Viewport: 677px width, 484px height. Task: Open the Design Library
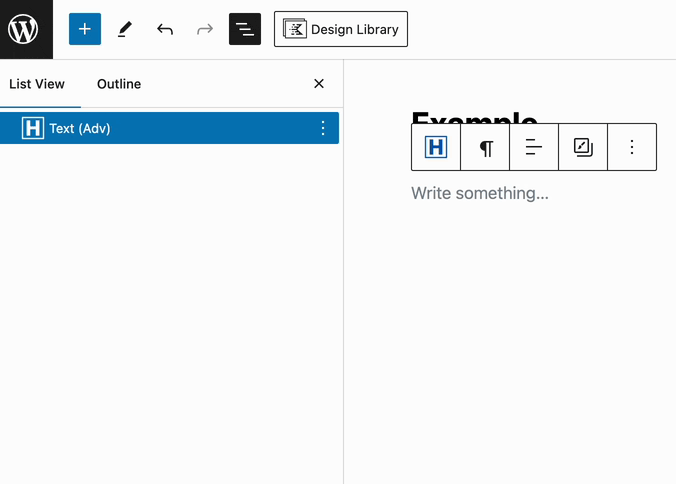tap(341, 29)
